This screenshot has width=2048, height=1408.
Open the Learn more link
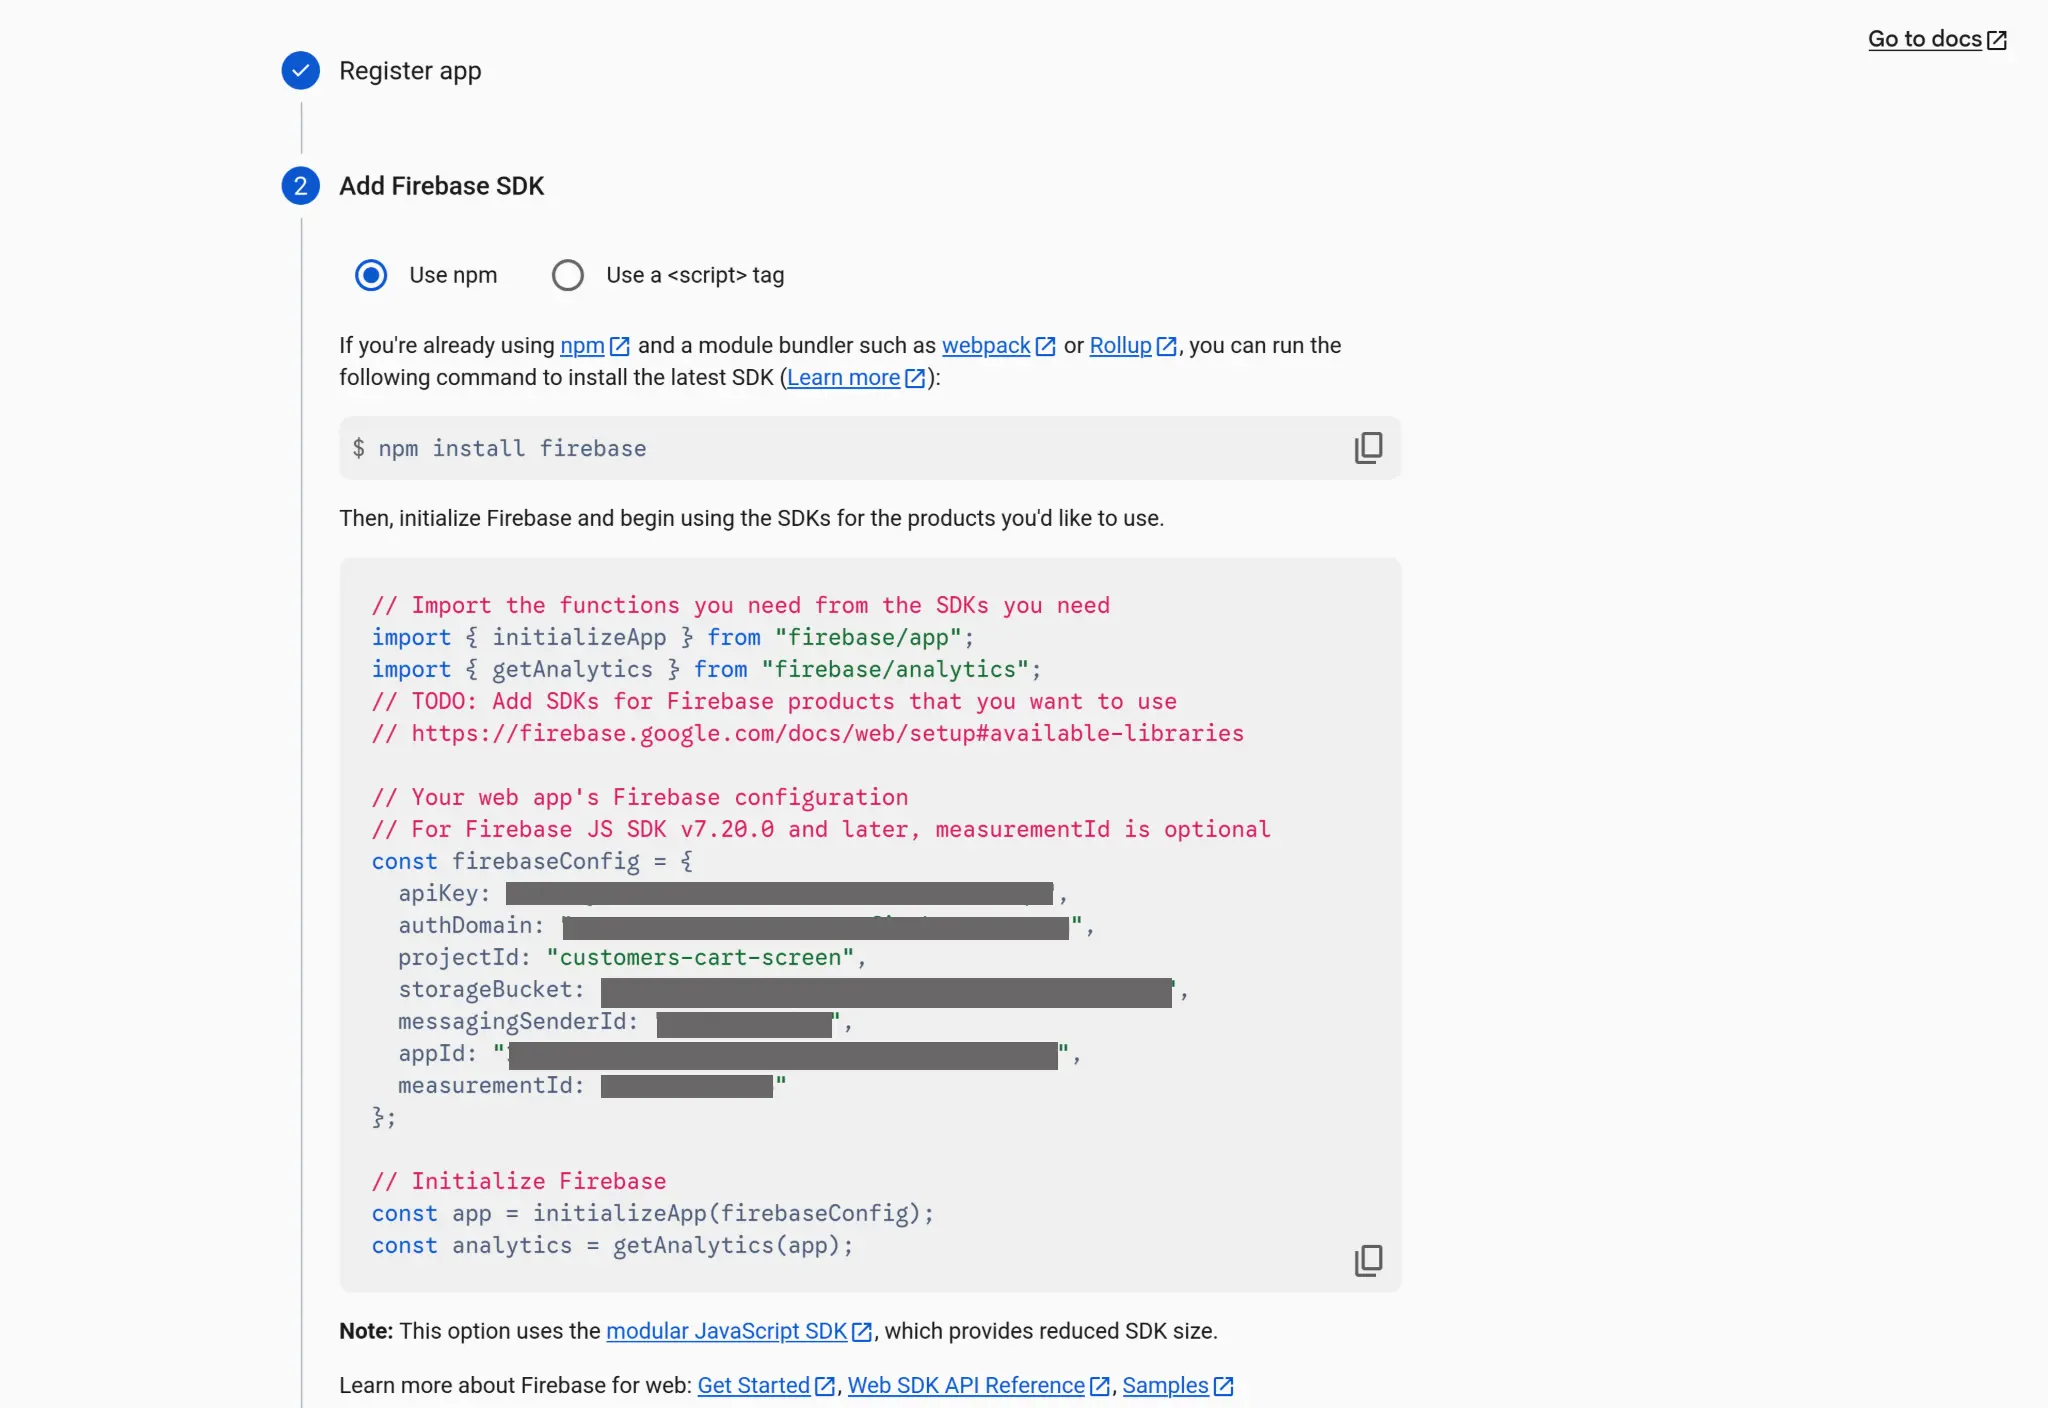[844, 378]
